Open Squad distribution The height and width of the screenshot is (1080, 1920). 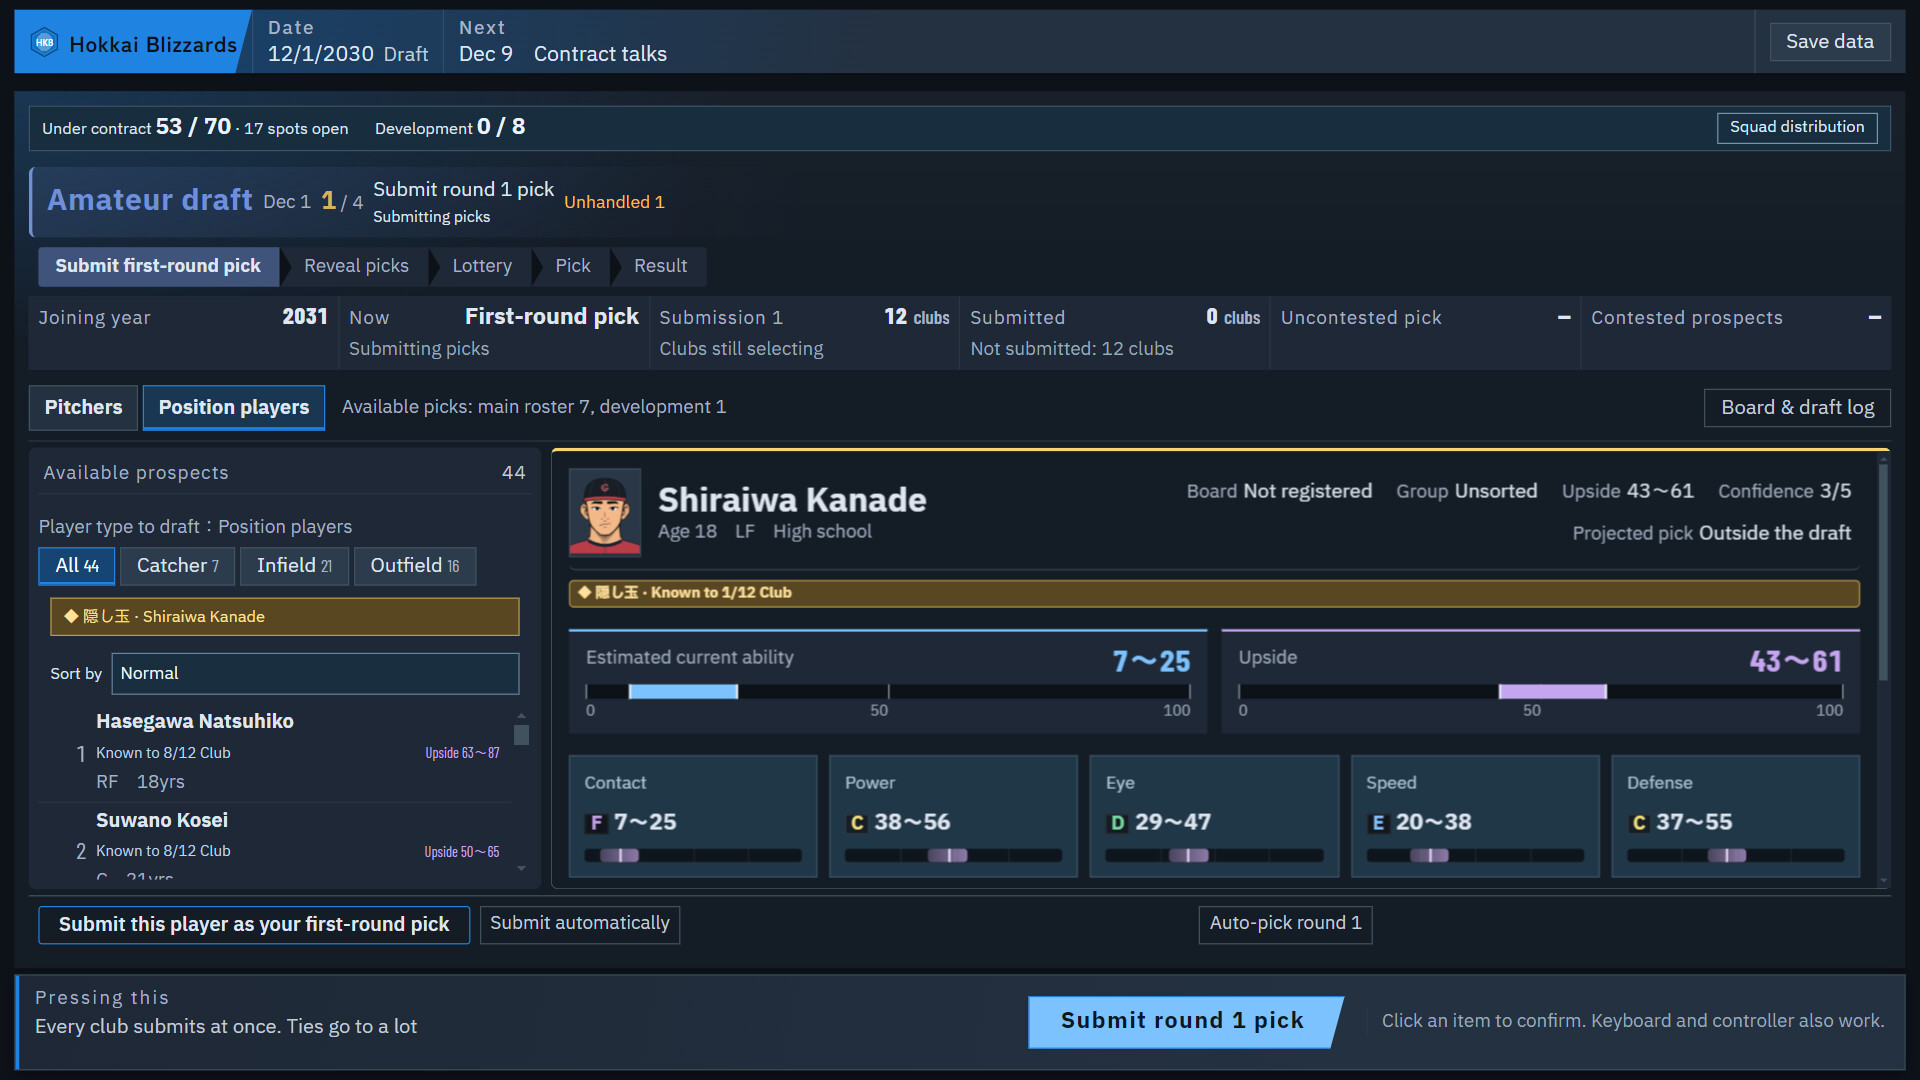coord(1797,127)
